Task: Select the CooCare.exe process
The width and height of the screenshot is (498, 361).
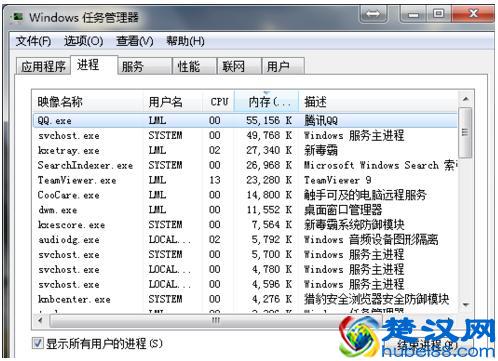Action: (245, 195)
